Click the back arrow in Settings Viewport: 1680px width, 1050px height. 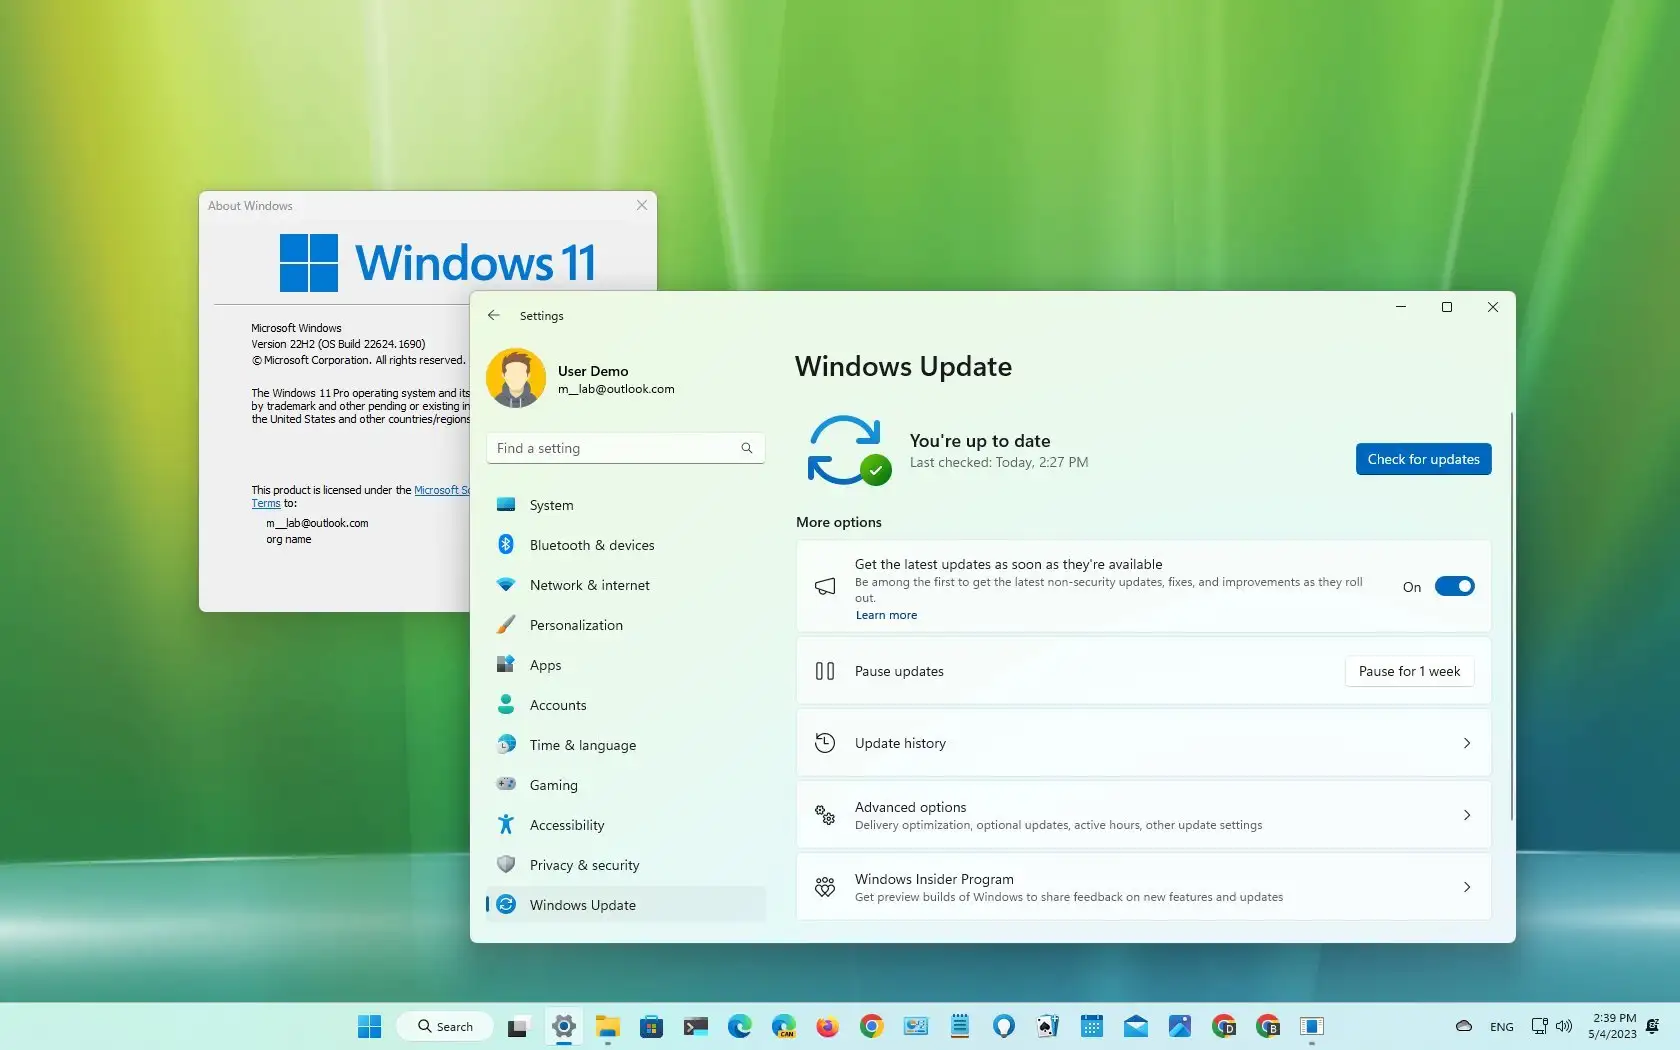493,315
